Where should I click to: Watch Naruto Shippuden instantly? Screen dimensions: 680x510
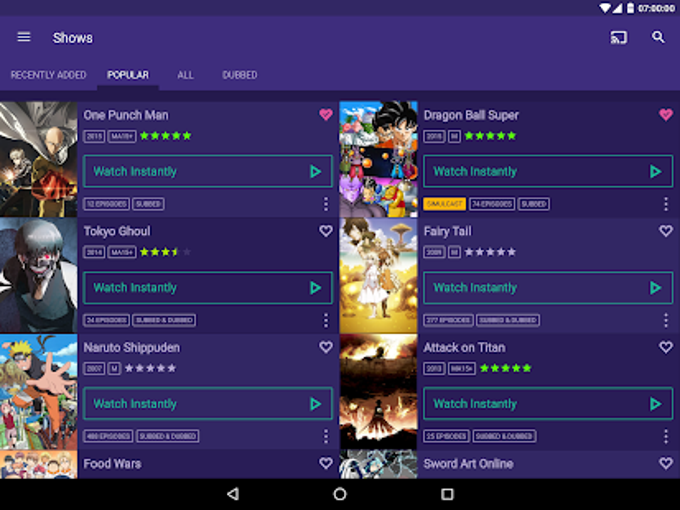click(x=208, y=404)
